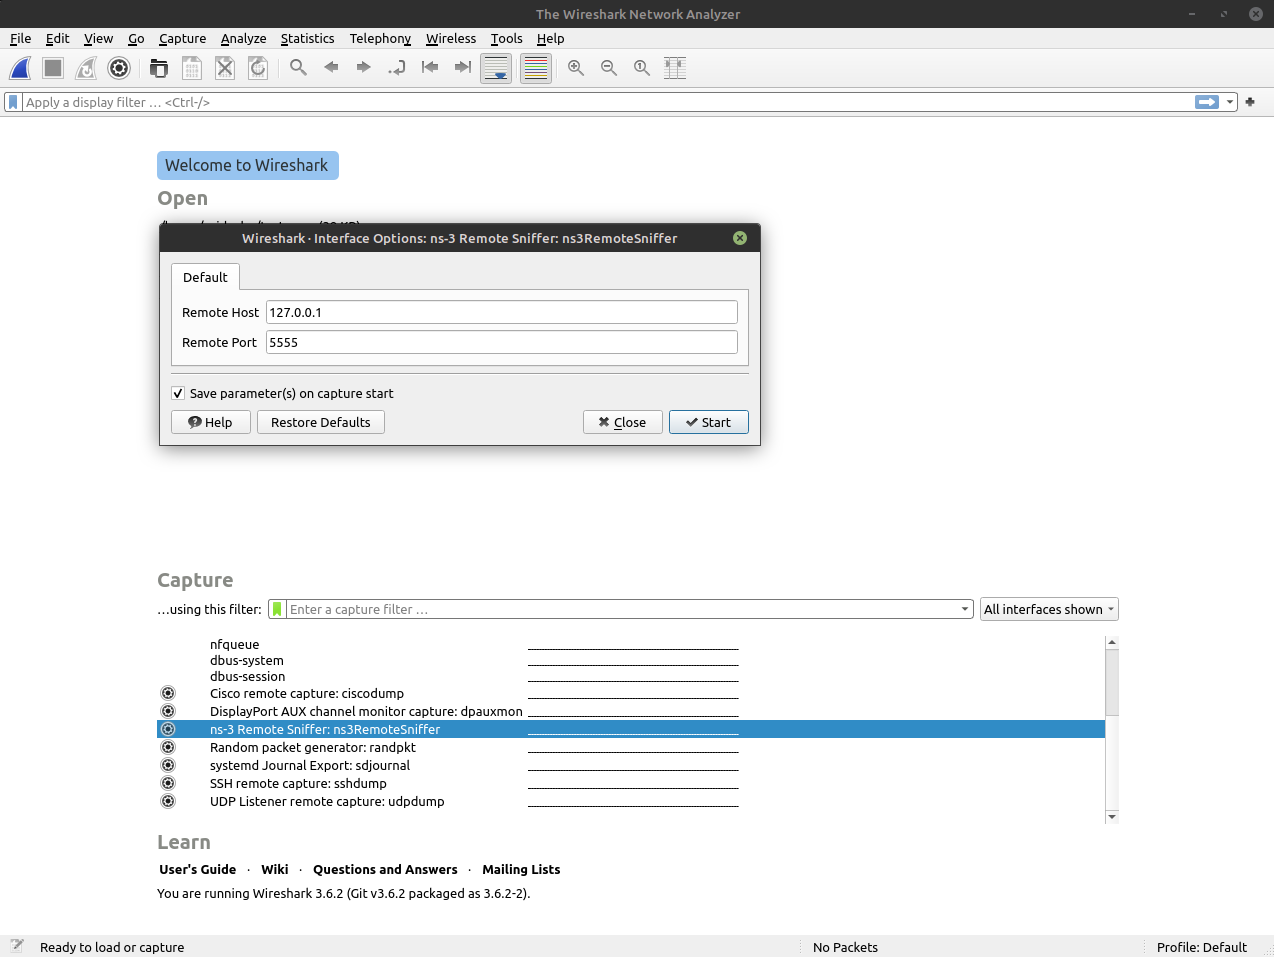1274x957 pixels.
Task: Click the capture filter input field
Action: [621, 609]
